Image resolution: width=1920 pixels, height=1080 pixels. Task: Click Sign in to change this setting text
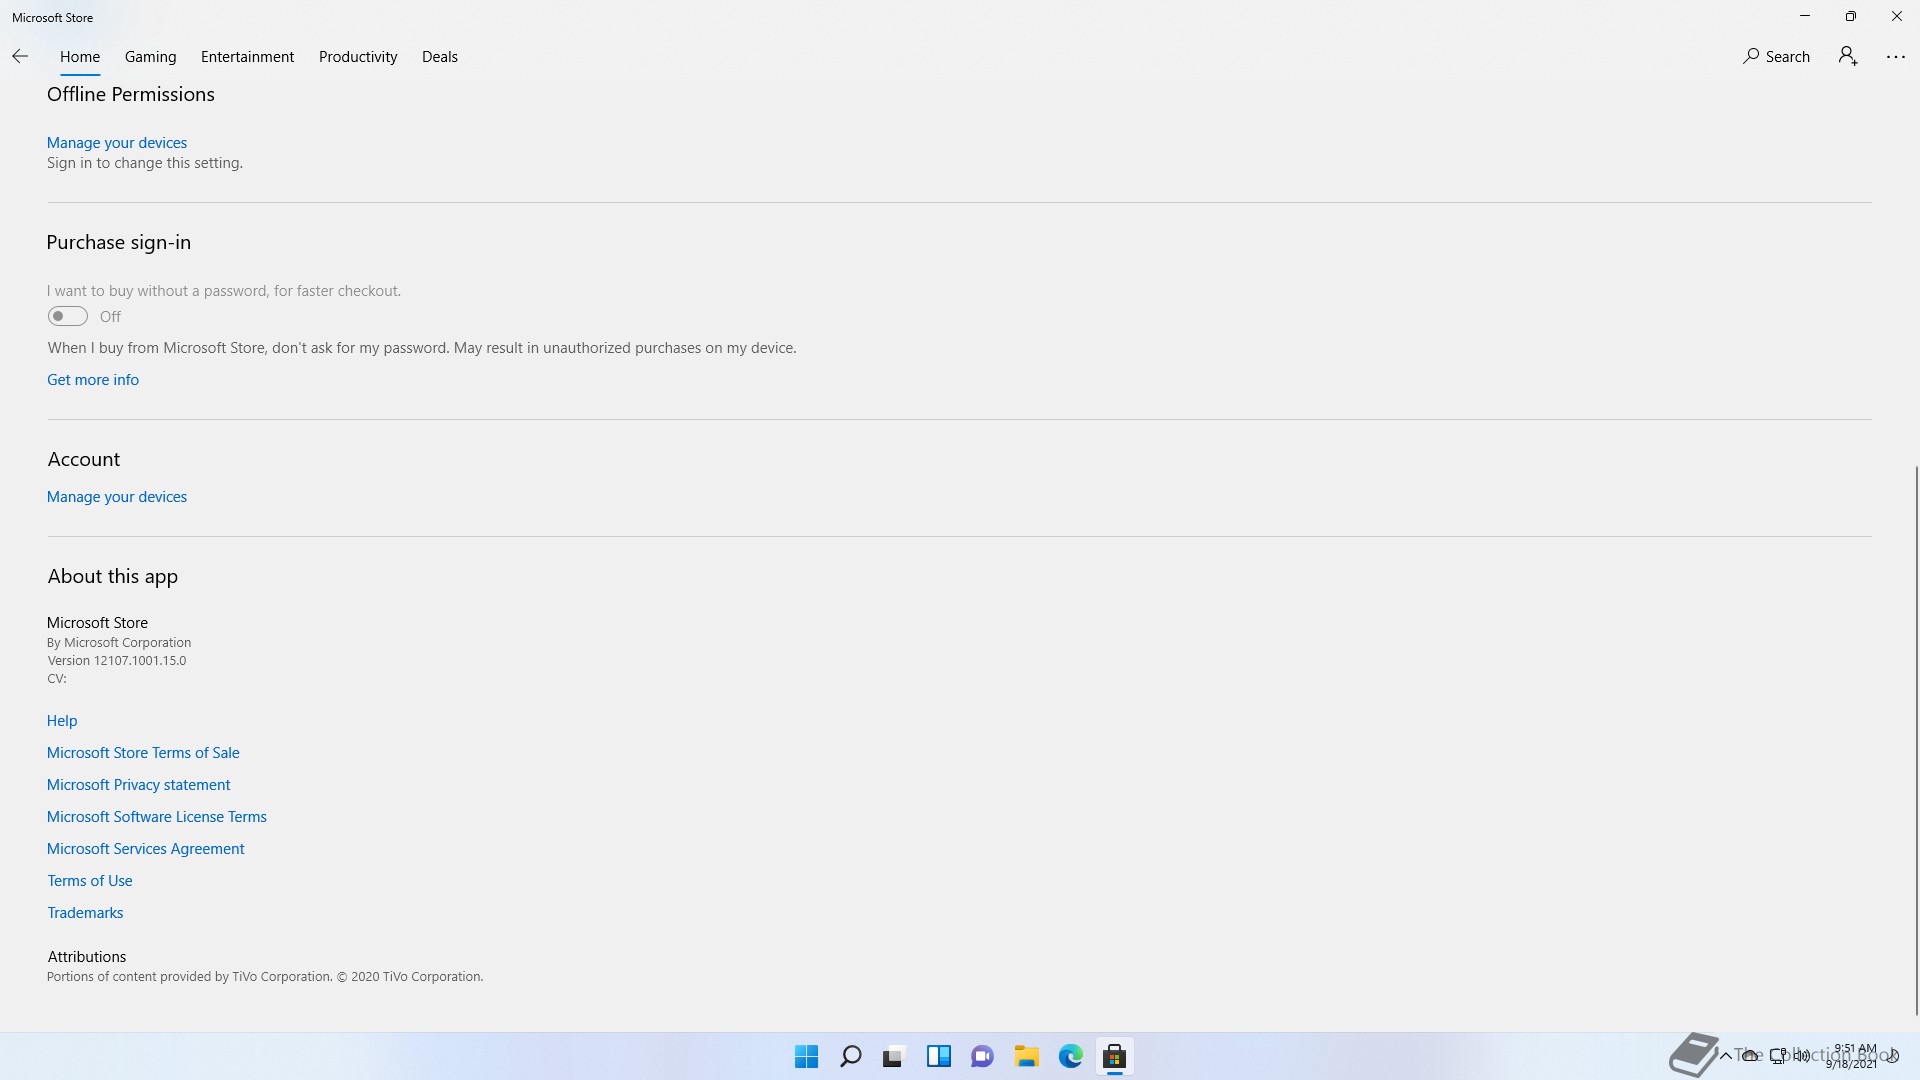pyautogui.click(x=145, y=163)
